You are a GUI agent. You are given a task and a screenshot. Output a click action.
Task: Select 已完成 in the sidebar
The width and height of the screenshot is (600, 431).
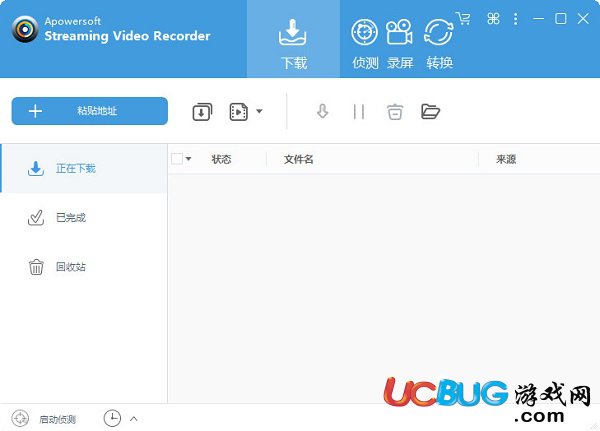[x=84, y=217]
